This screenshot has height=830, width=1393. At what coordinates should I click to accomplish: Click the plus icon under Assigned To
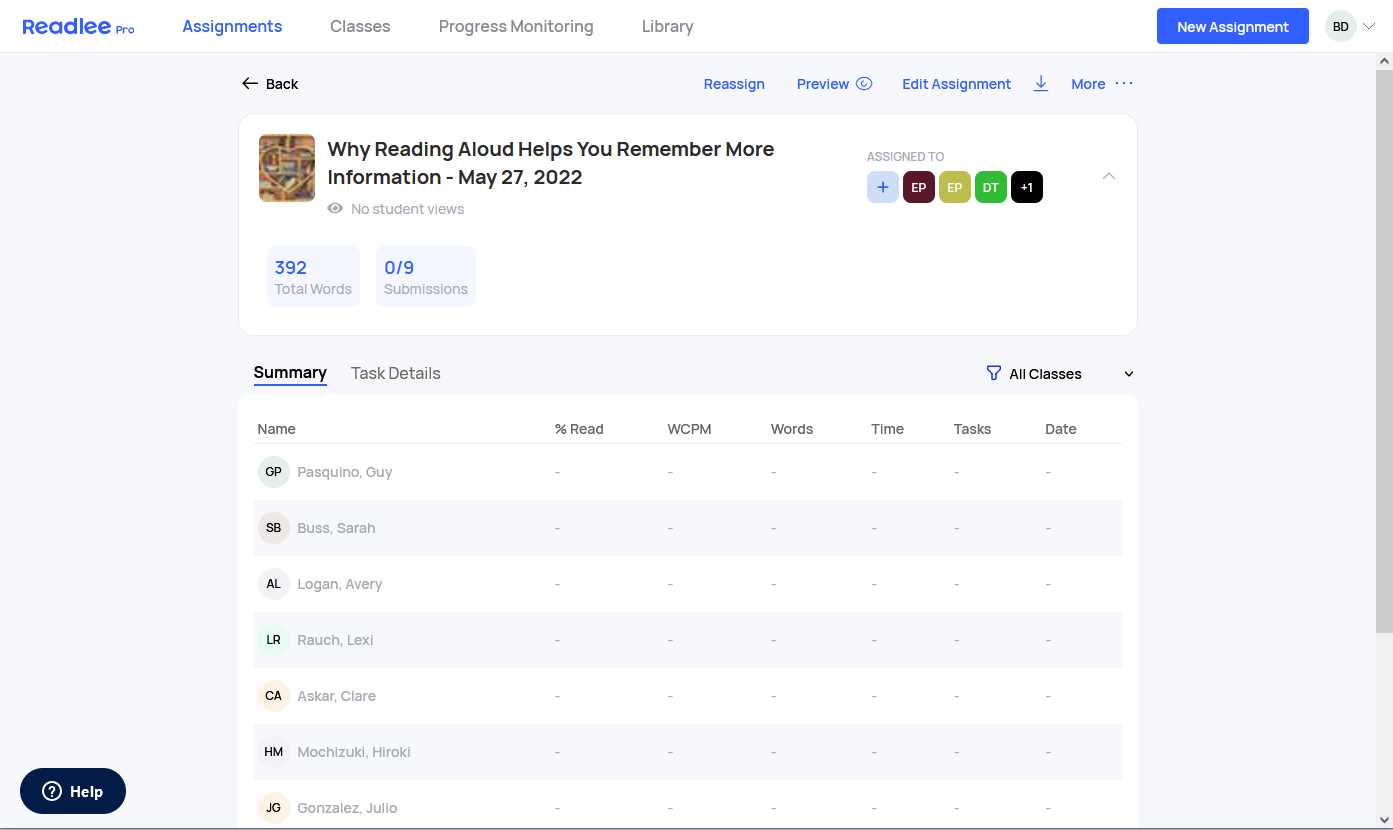point(883,187)
